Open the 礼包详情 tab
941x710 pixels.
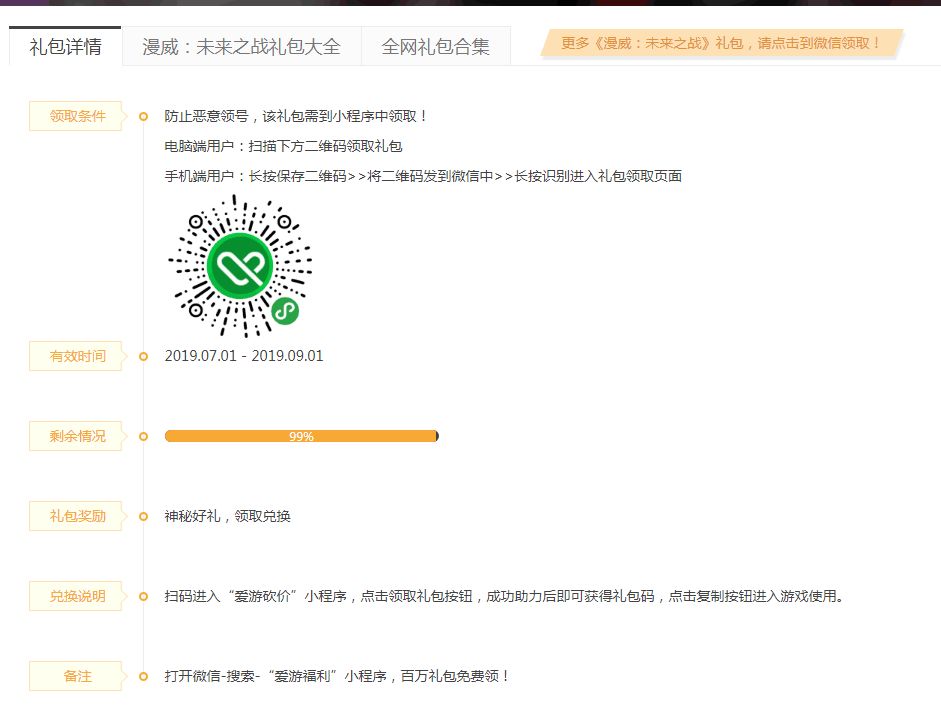(x=65, y=46)
